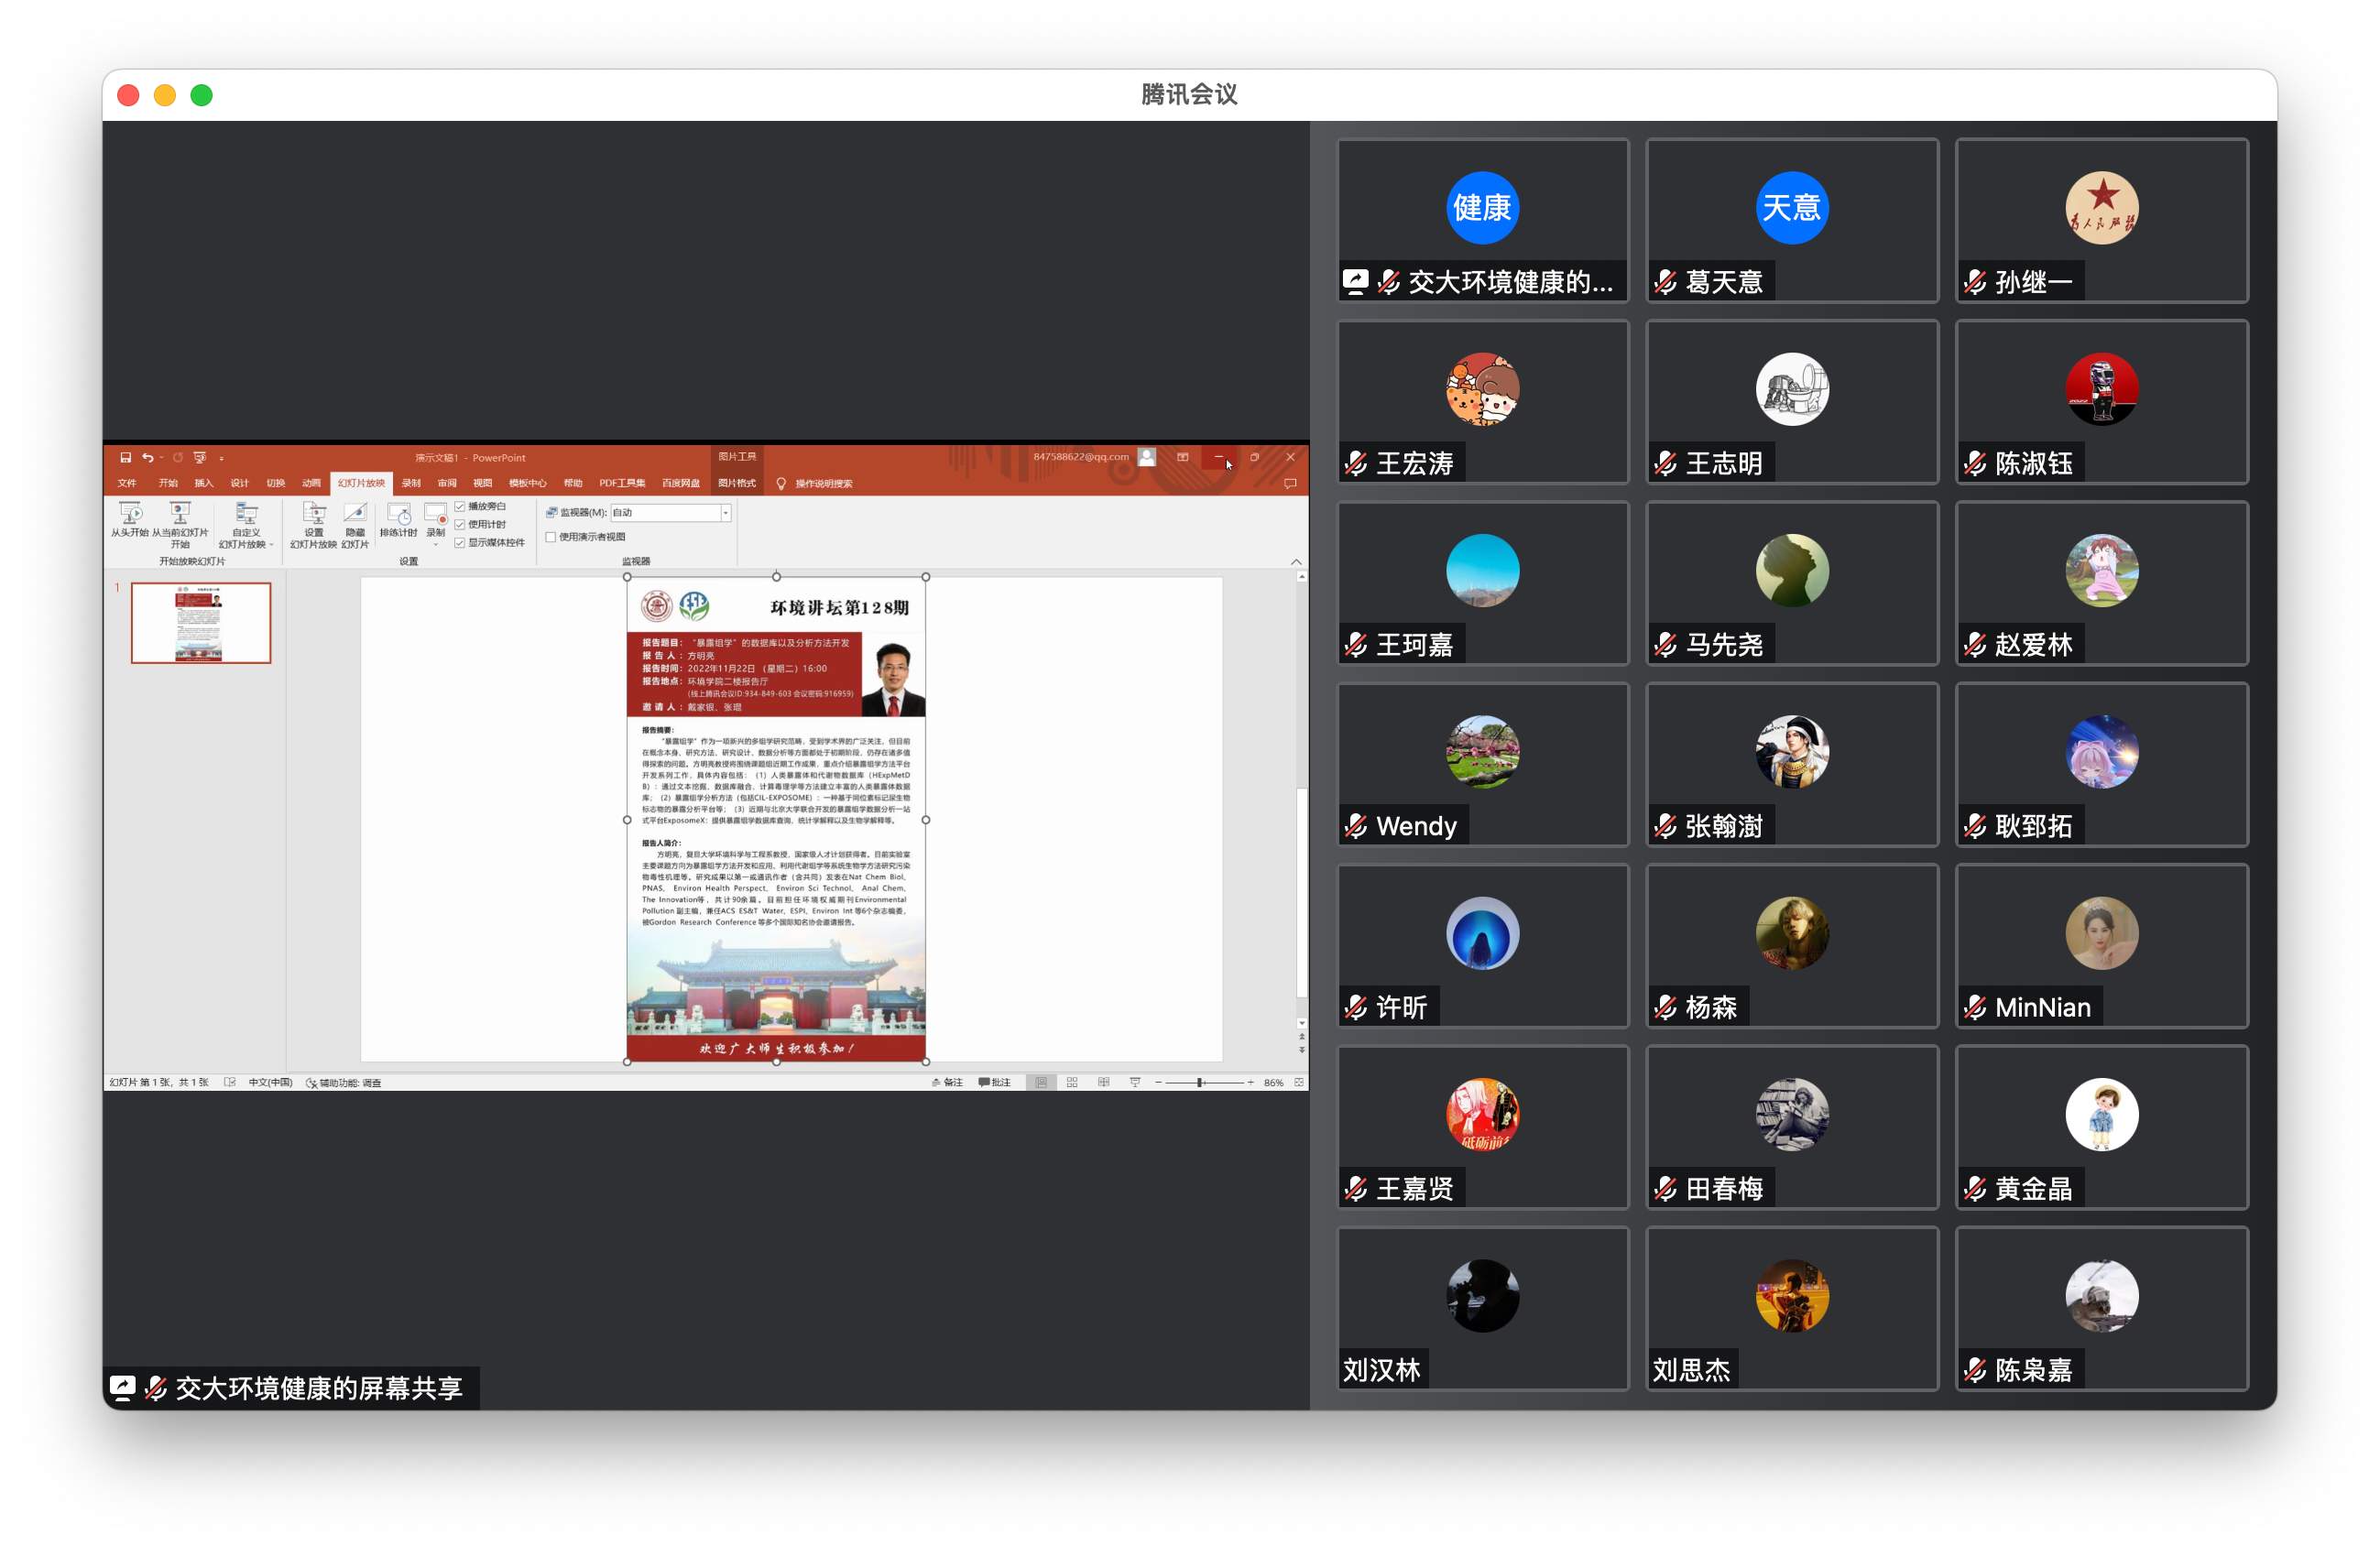This screenshot has height=1546, width=2380.
Task: Open the 插入 ribbon tab
Action: pyautogui.click(x=203, y=483)
